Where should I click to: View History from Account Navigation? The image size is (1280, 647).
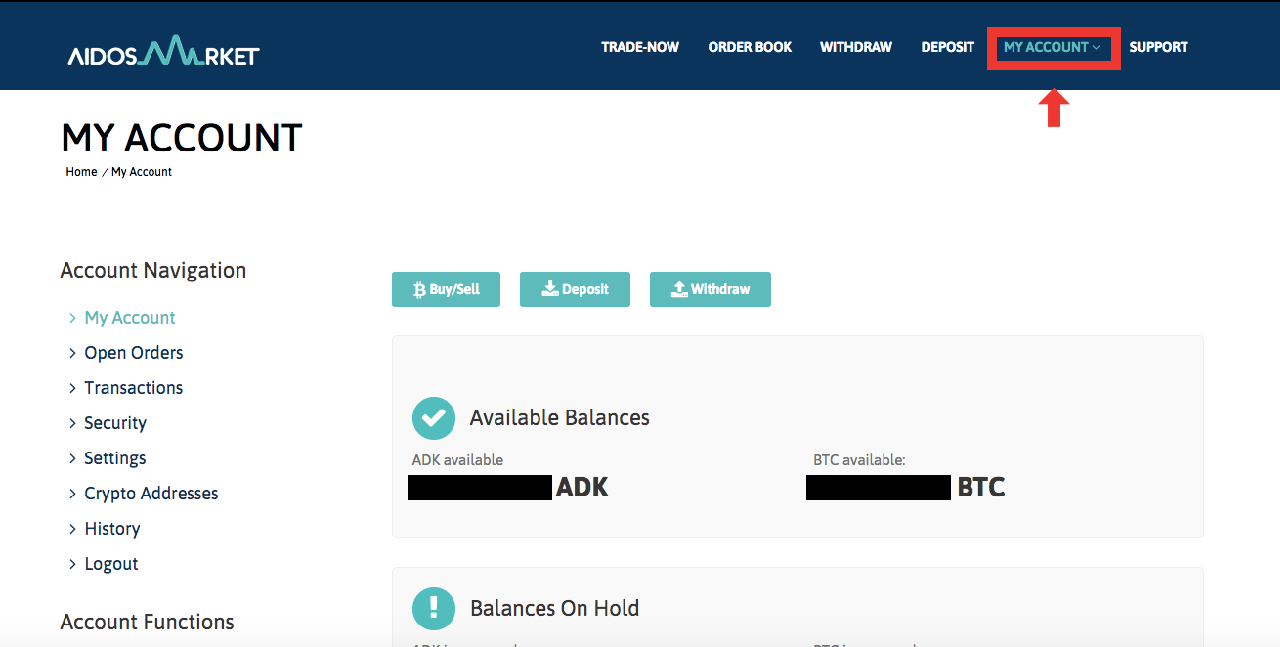pos(112,529)
